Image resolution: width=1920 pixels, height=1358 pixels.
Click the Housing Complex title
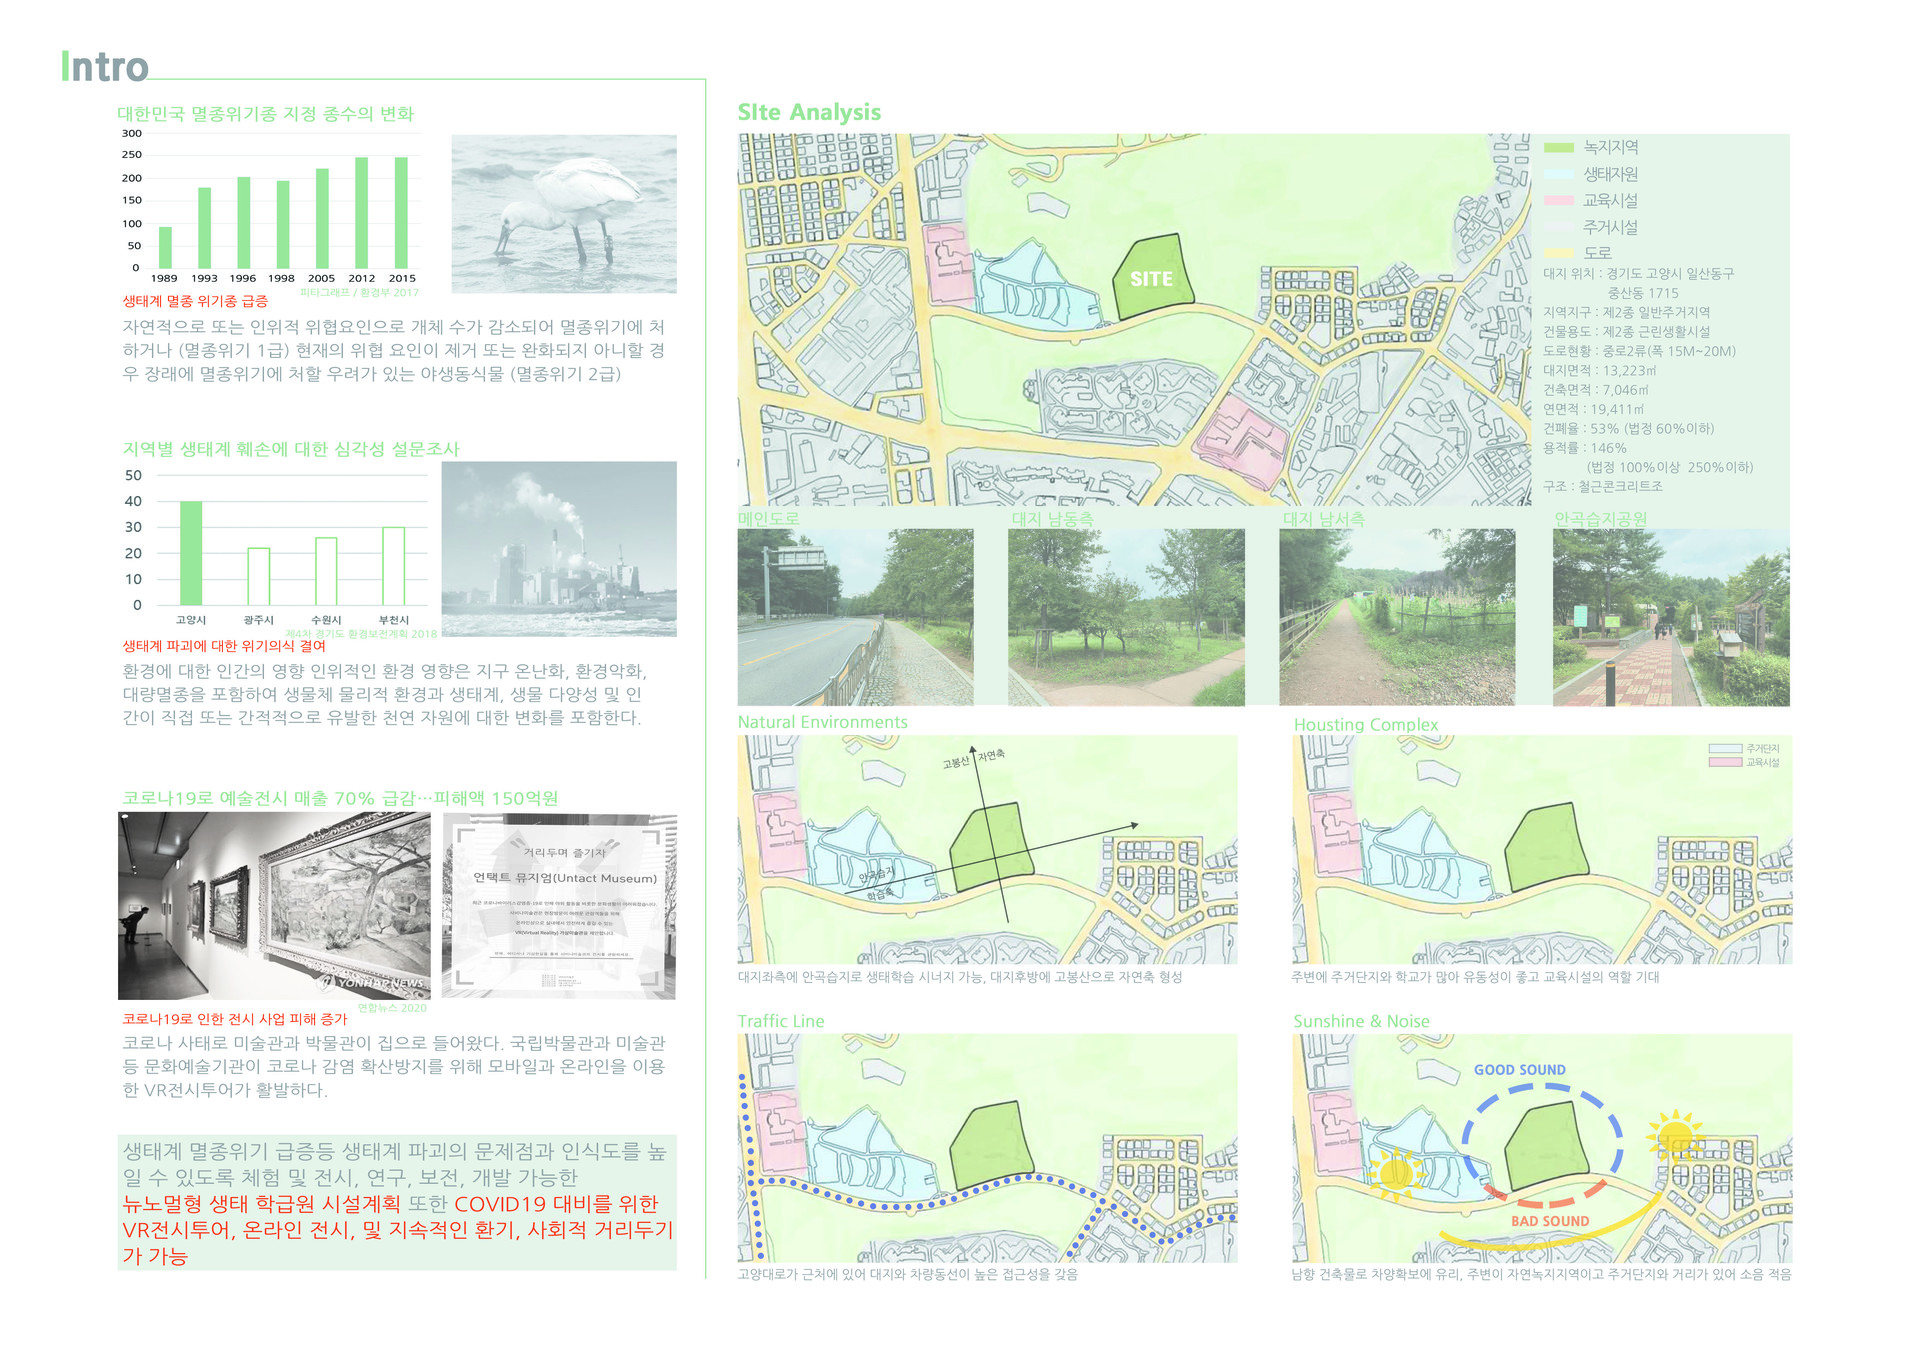click(1366, 724)
